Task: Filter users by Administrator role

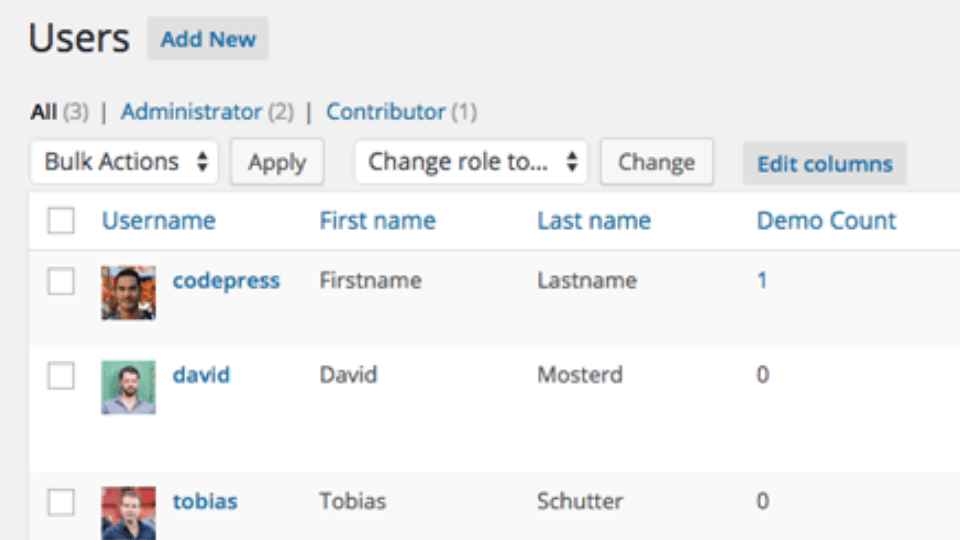Action: coord(191,112)
